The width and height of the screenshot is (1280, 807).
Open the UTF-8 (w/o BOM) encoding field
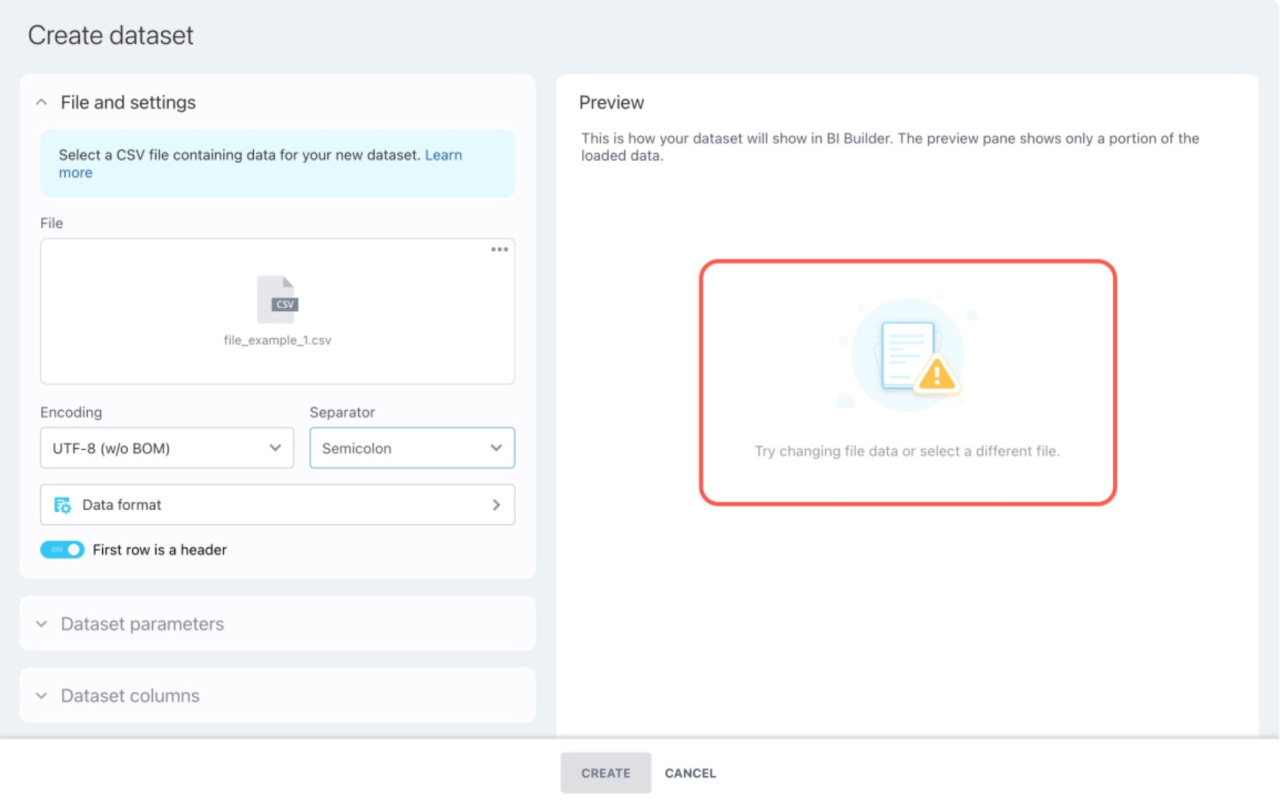click(x=150, y=448)
